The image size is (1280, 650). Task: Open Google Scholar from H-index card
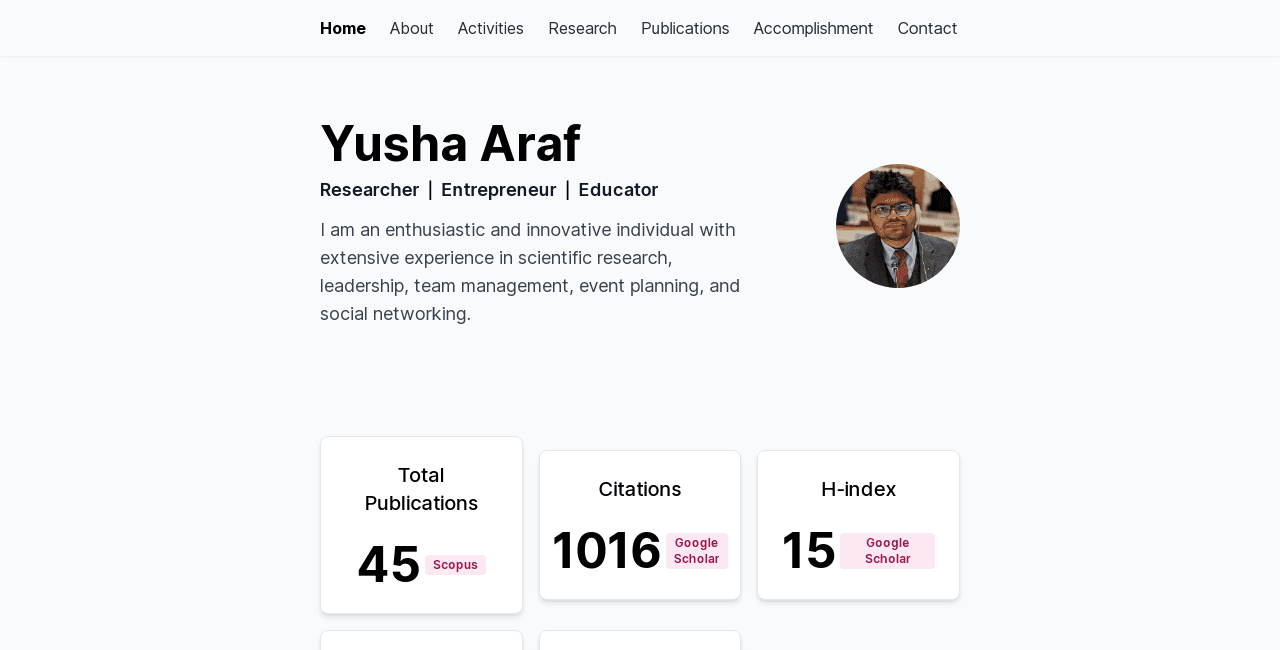coord(887,551)
